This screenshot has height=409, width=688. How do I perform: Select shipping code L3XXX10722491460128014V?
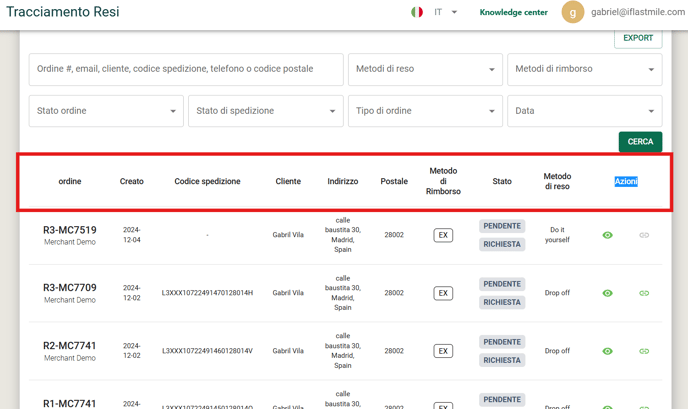point(207,351)
